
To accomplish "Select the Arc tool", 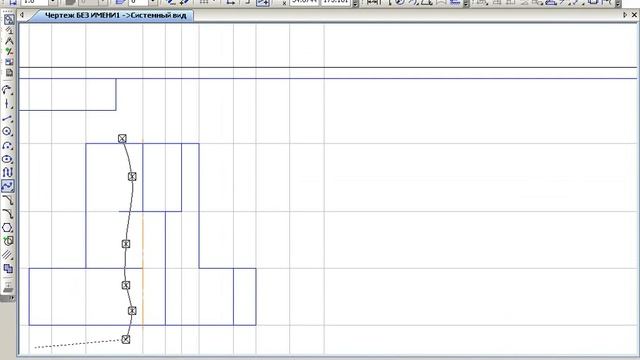I will click(8, 145).
